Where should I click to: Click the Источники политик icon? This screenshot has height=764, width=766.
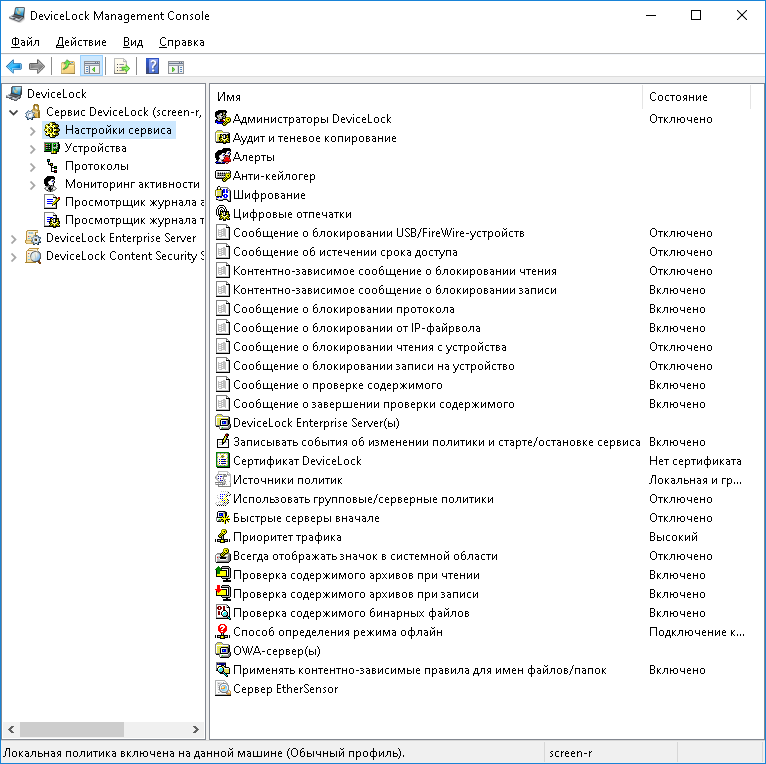(223, 479)
